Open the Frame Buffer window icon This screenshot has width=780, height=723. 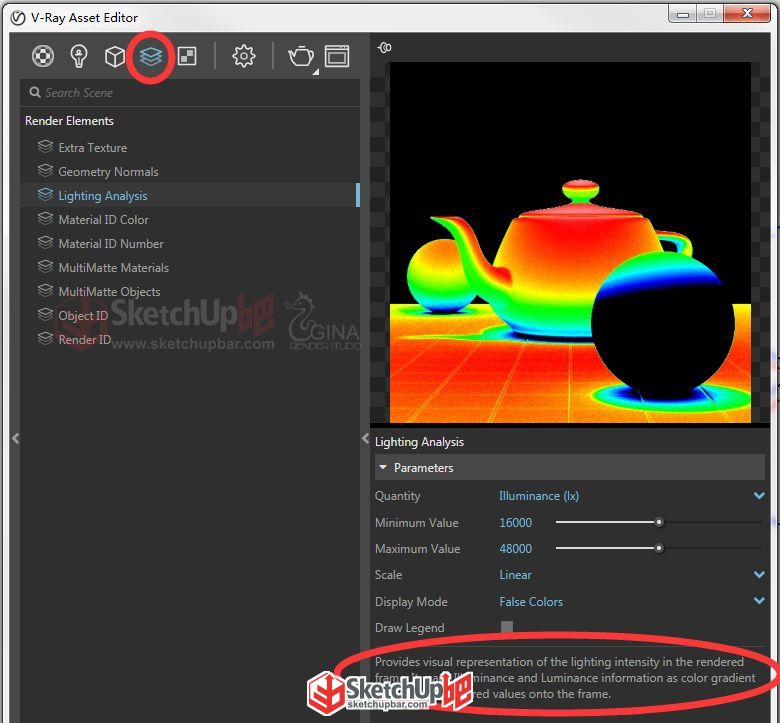point(337,56)
